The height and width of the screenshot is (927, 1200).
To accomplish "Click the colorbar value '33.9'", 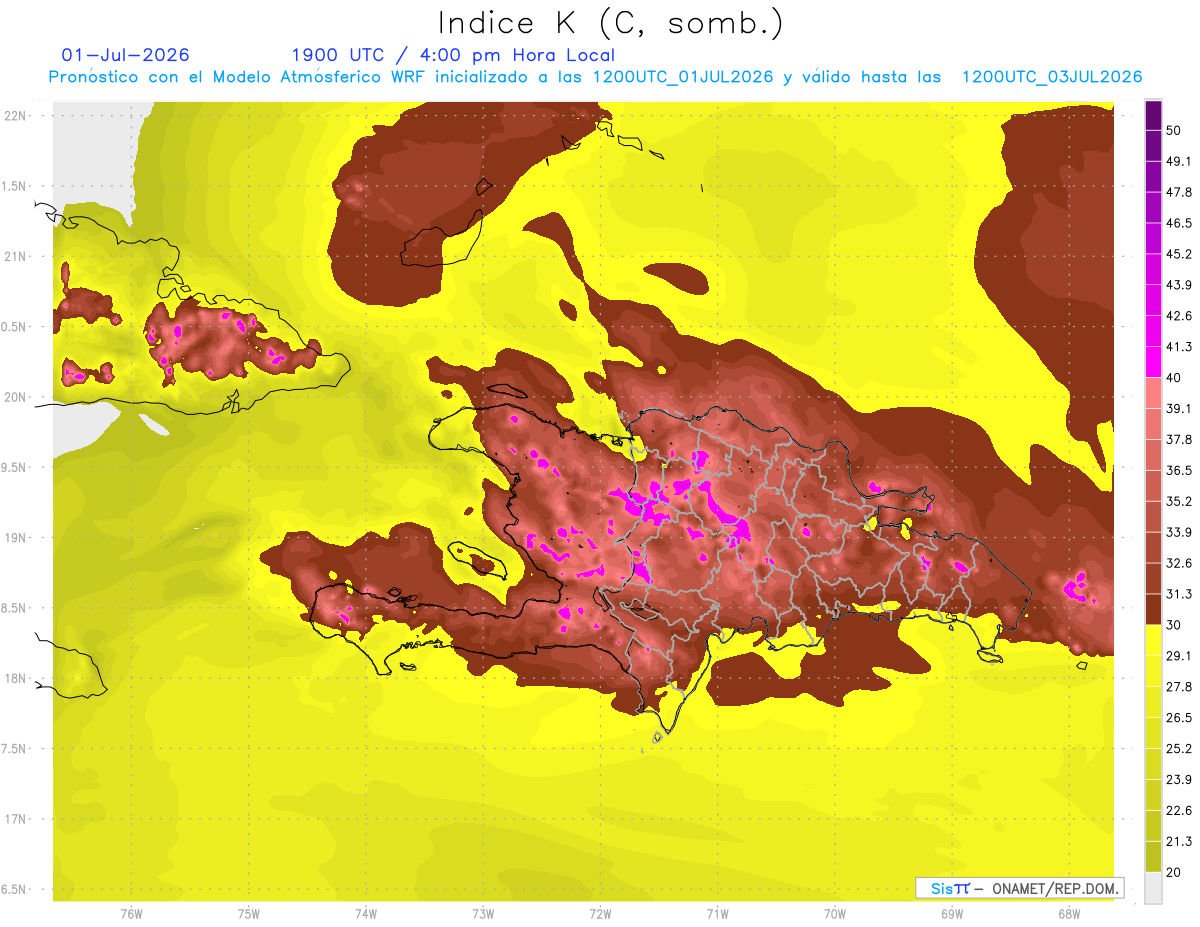I will [x=1179, y=532].
